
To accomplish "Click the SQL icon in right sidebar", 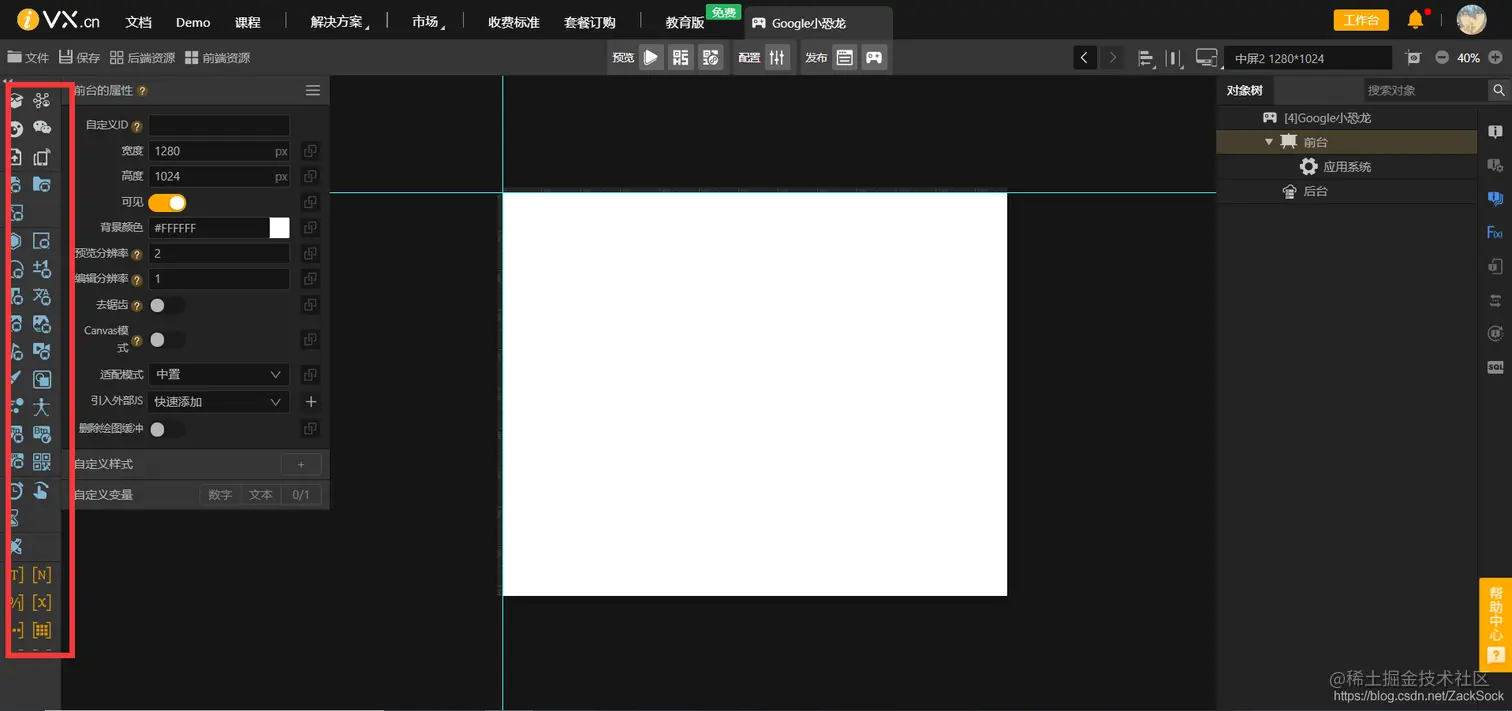I will [1495, 367].
